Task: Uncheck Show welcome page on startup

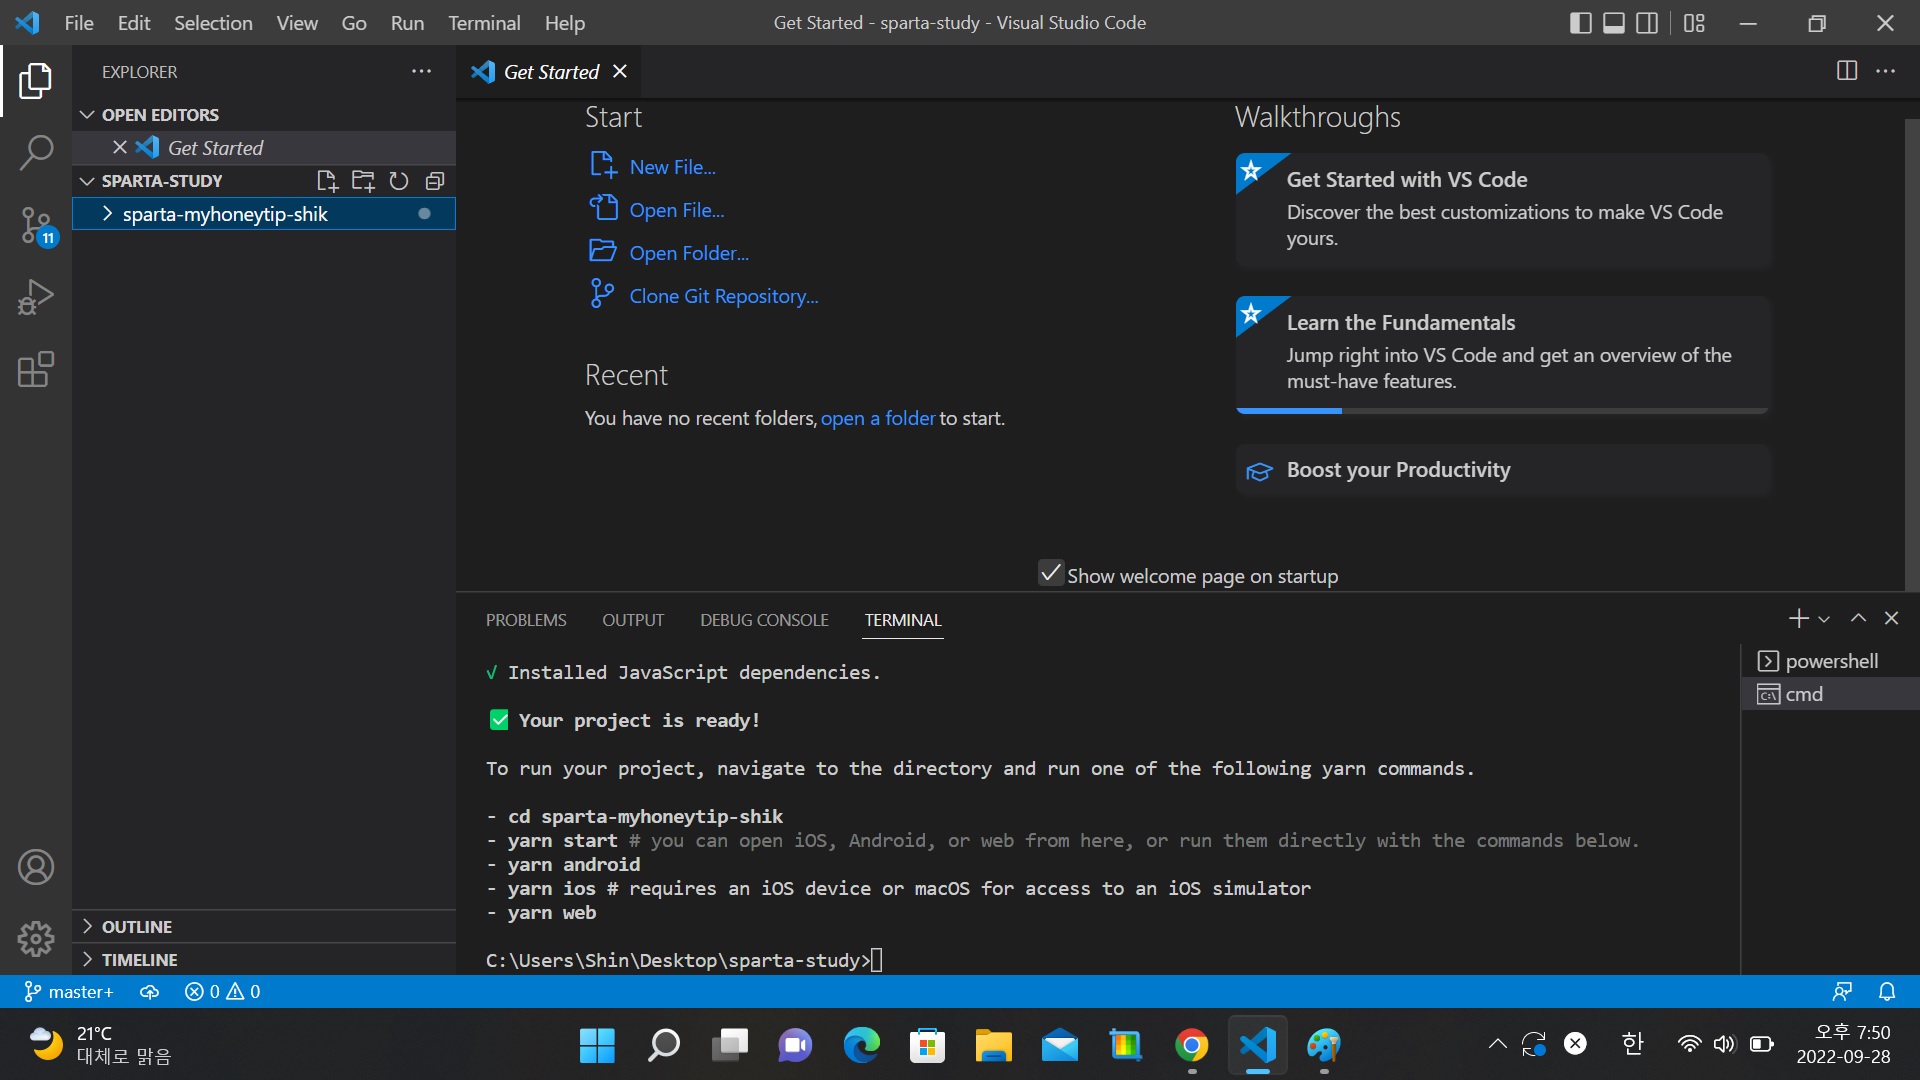Action: (1050, 573)
